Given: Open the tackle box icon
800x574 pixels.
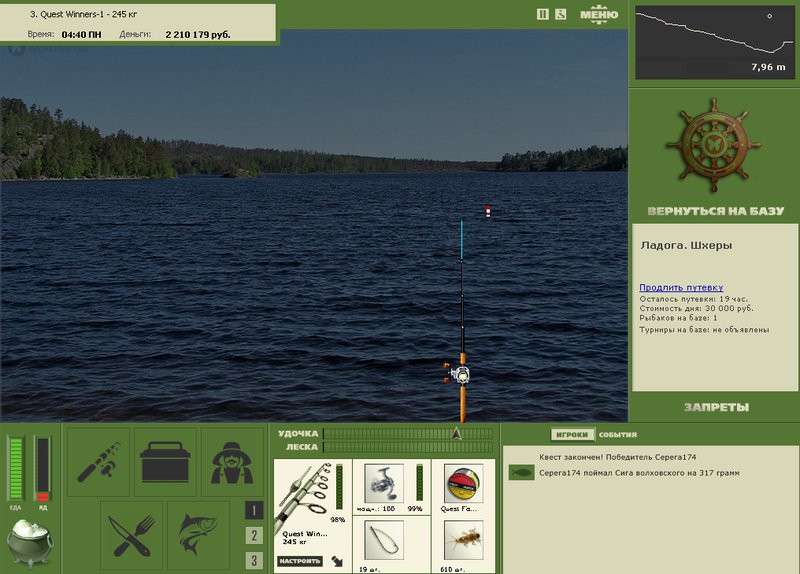Looking at the screenshot, I should (165, 462).
